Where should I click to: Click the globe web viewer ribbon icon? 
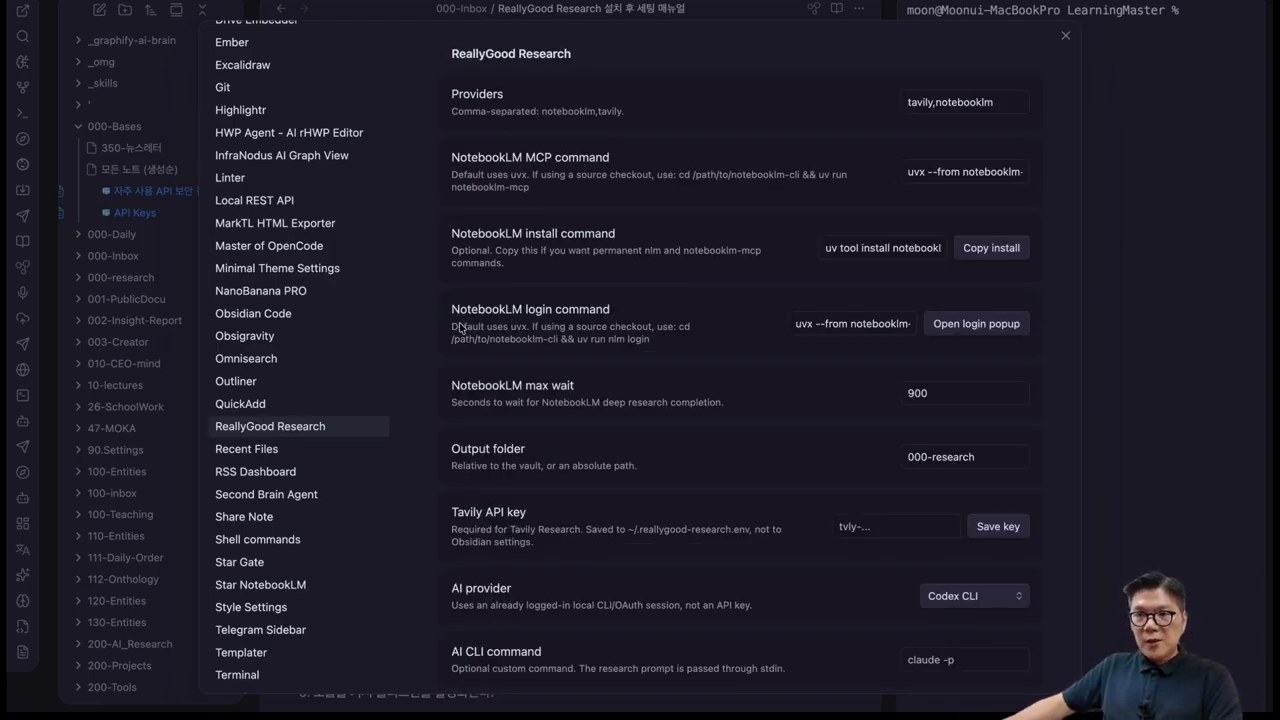(23, 370)
